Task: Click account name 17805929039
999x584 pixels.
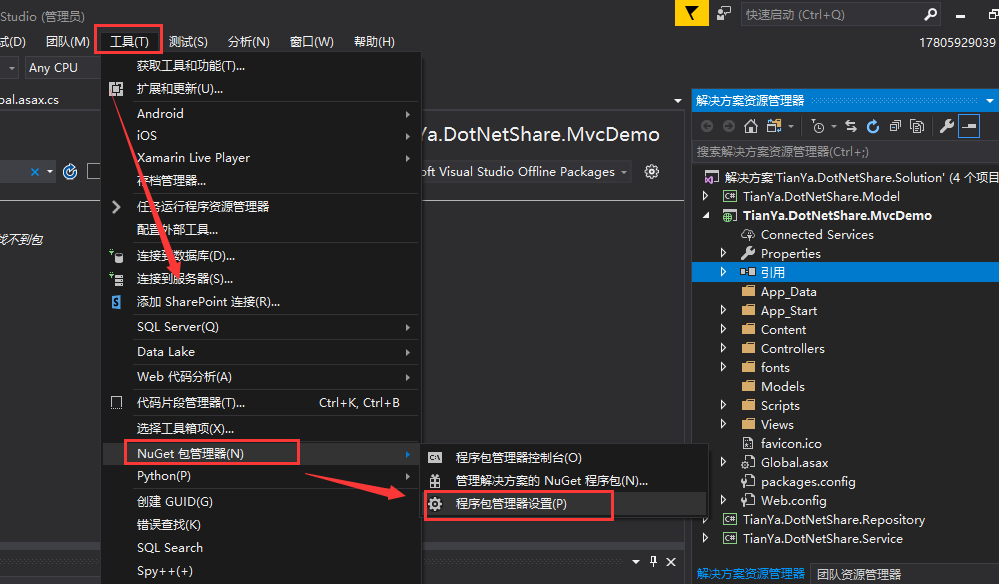Action: pyautogui.click(x=957, y=43)
